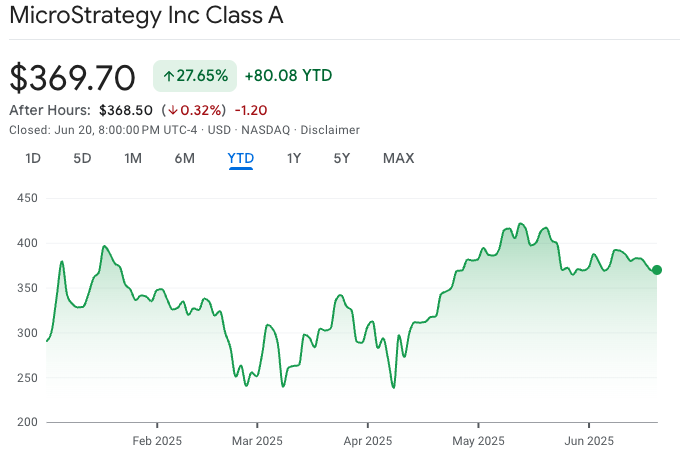This screenshot has width=680, height=460.
Task: Click the May 2025 axis label
Action: [478, 441]
